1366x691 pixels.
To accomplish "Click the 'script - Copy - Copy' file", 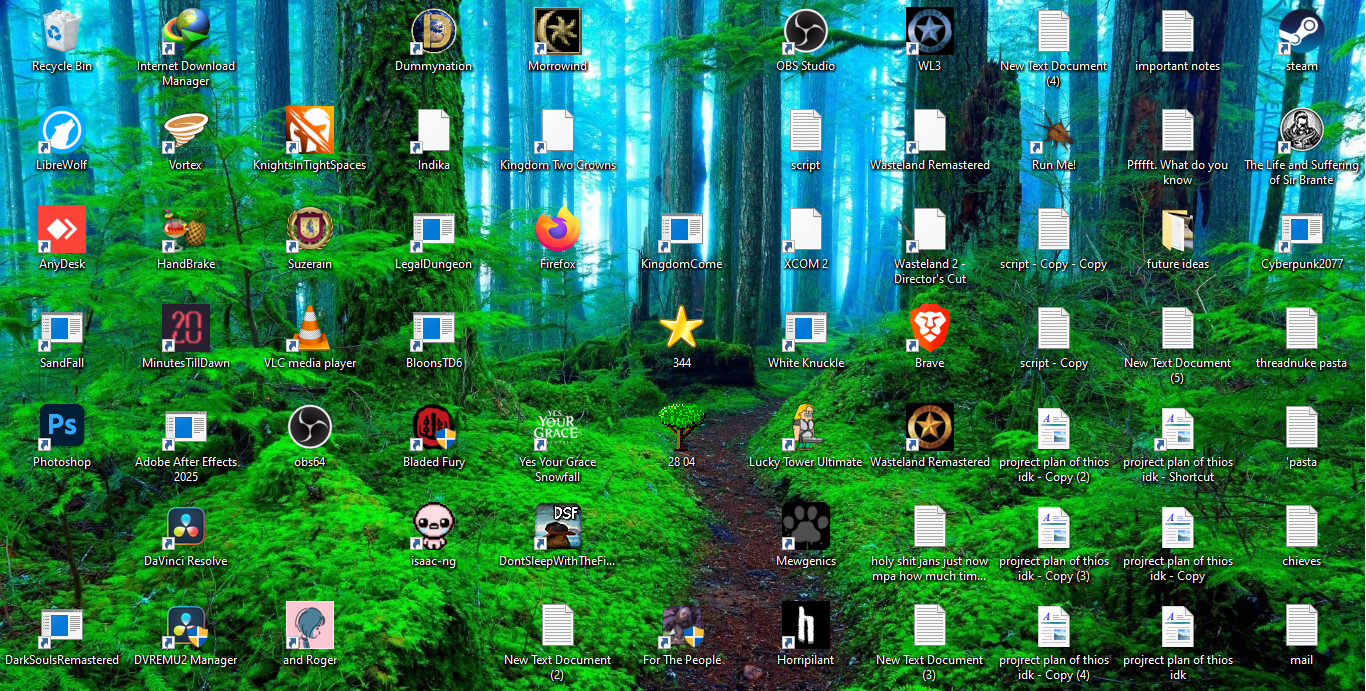I will click(x=1054, y=229).
